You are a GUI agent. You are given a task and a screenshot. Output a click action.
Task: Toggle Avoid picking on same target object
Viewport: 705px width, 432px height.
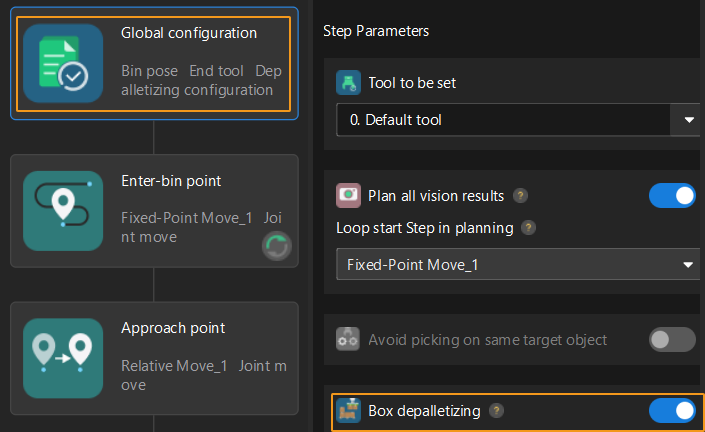tap(672, 339)
